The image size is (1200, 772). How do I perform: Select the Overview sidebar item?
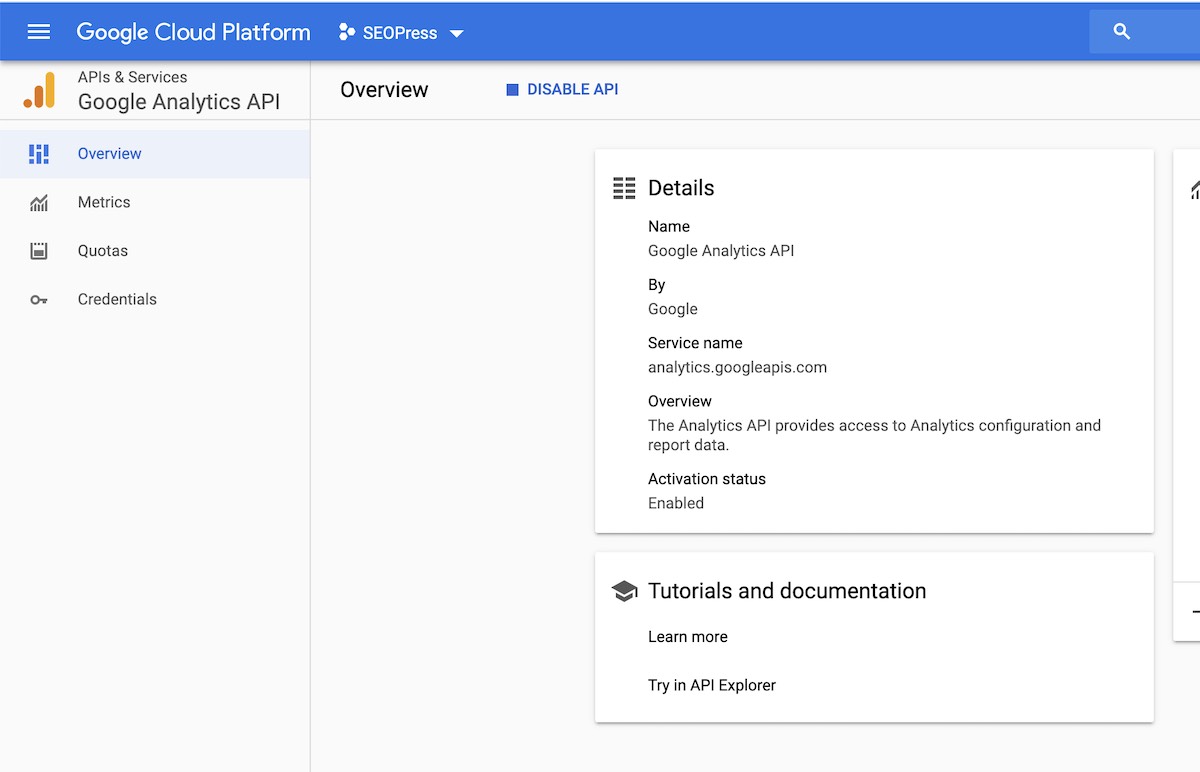point(155,154)
